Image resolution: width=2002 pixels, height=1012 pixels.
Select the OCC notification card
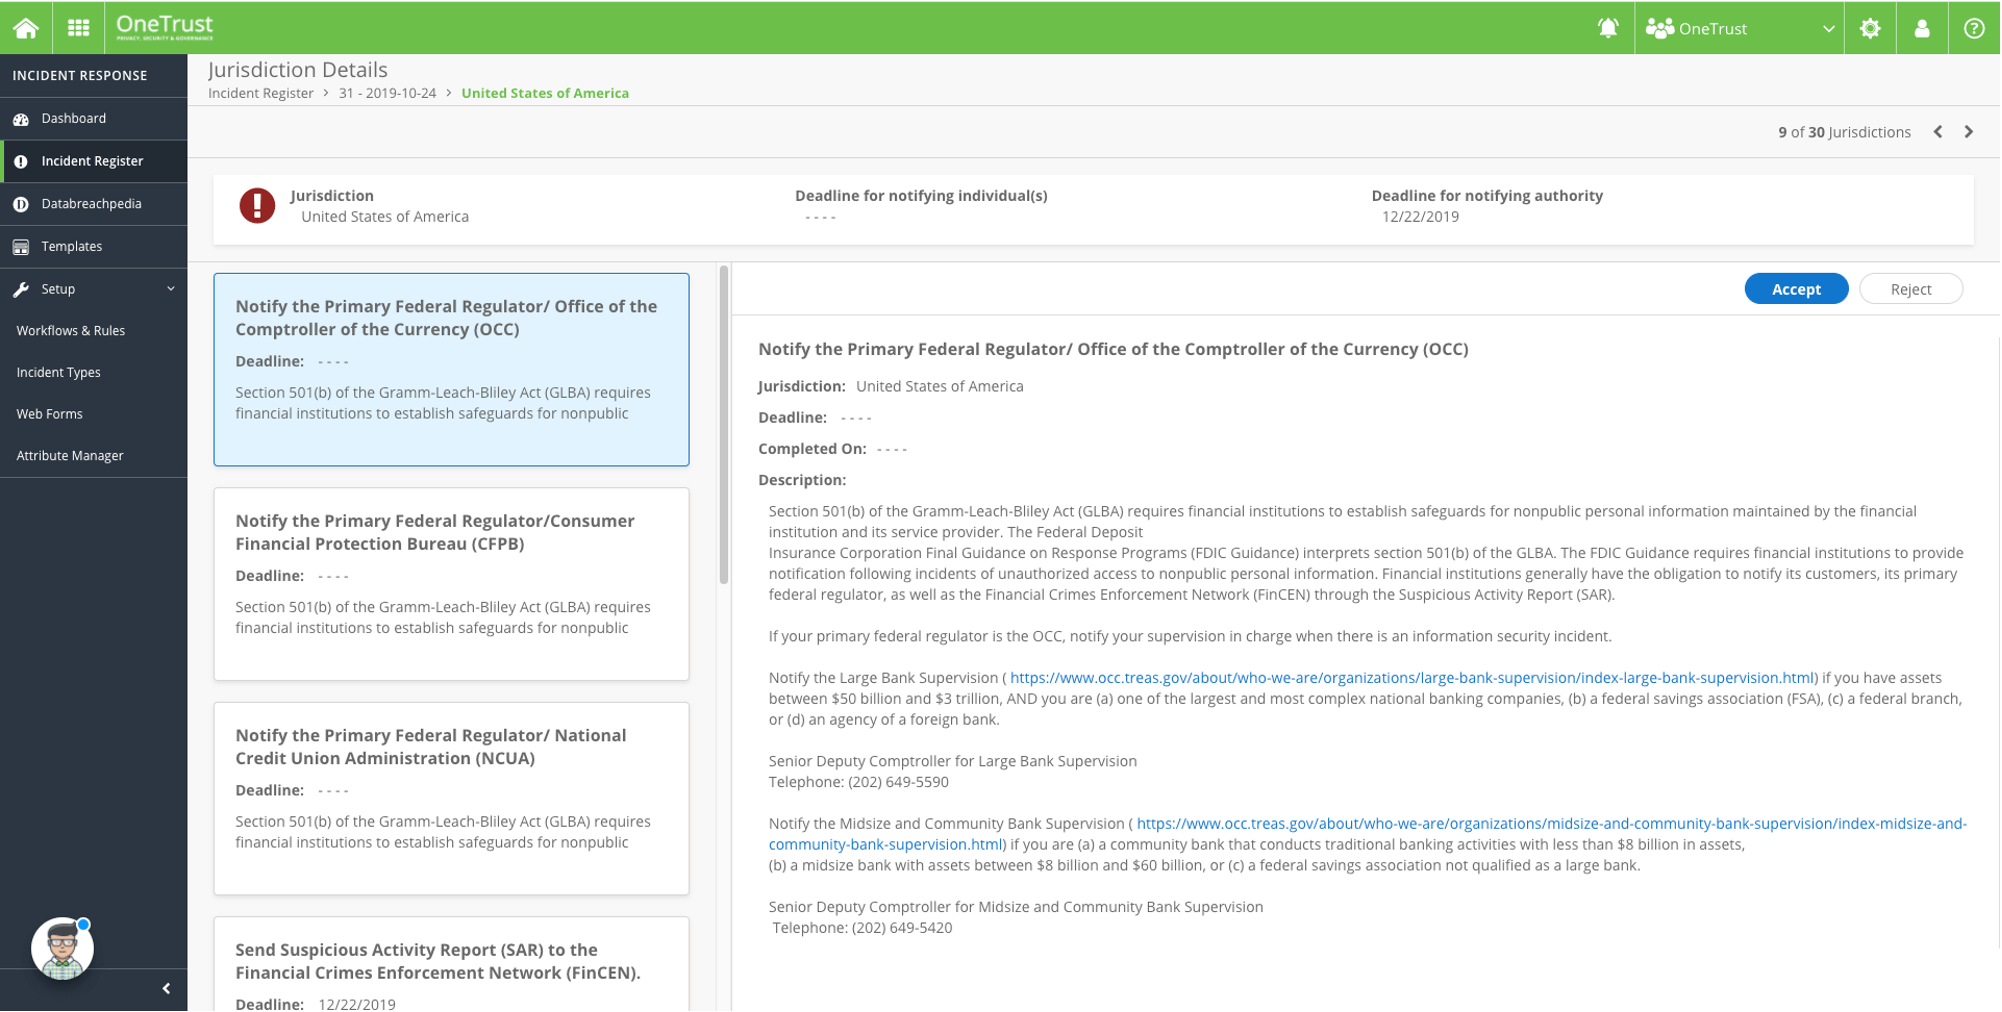[x=451, y=370]
